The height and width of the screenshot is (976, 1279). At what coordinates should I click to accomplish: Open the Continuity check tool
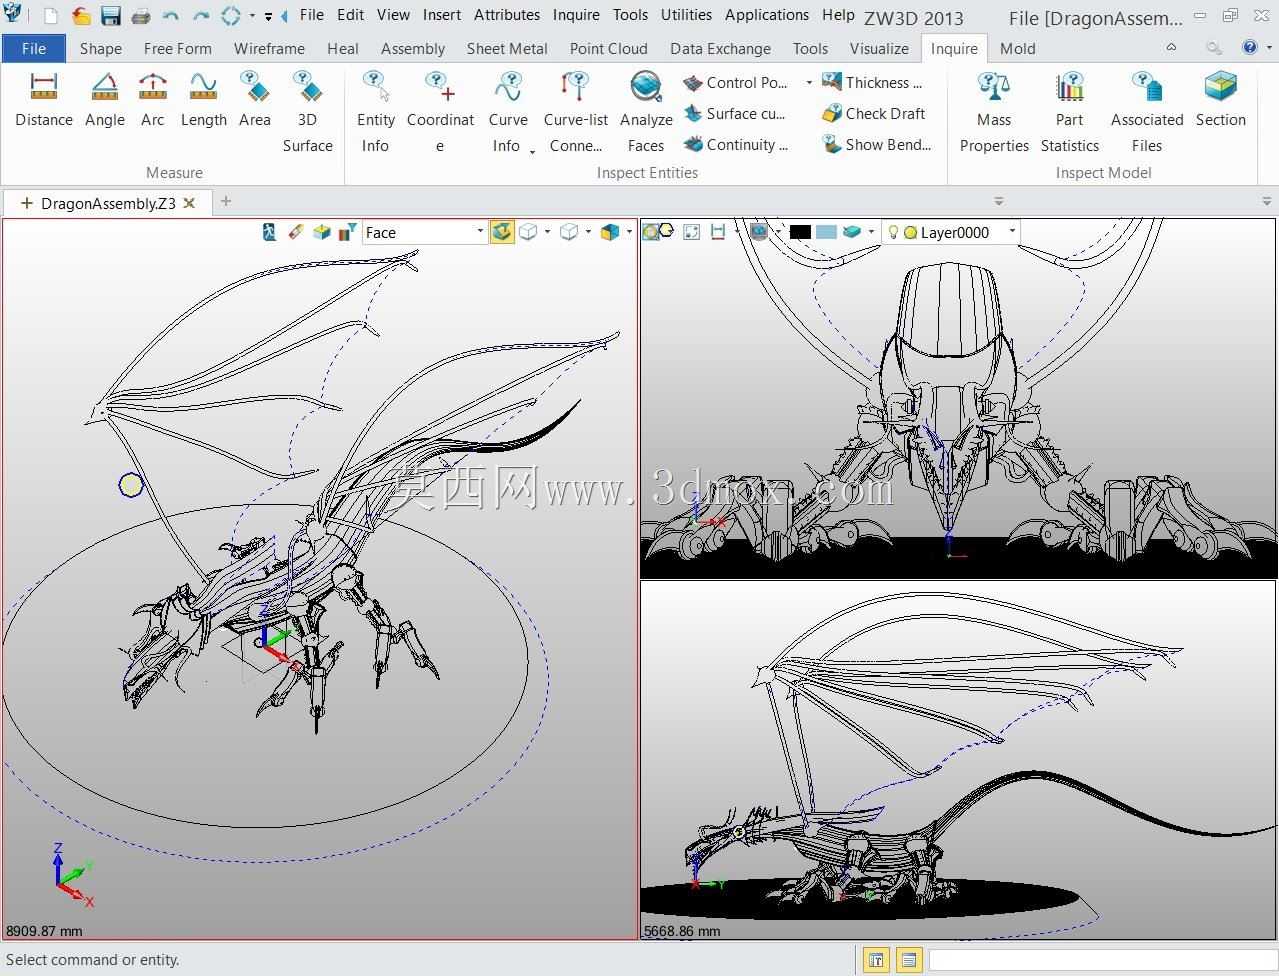[x=736, y=144]
